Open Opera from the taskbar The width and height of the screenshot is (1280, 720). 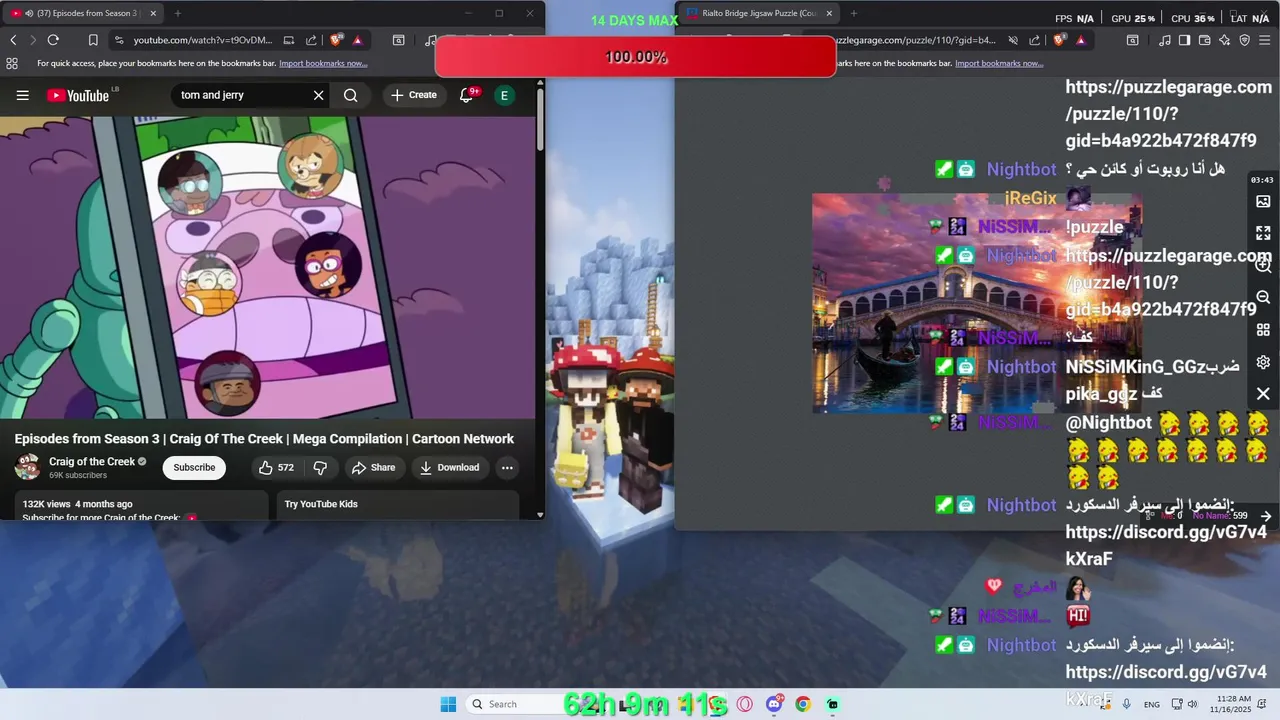pyautogui.click(x=744, y=704)
